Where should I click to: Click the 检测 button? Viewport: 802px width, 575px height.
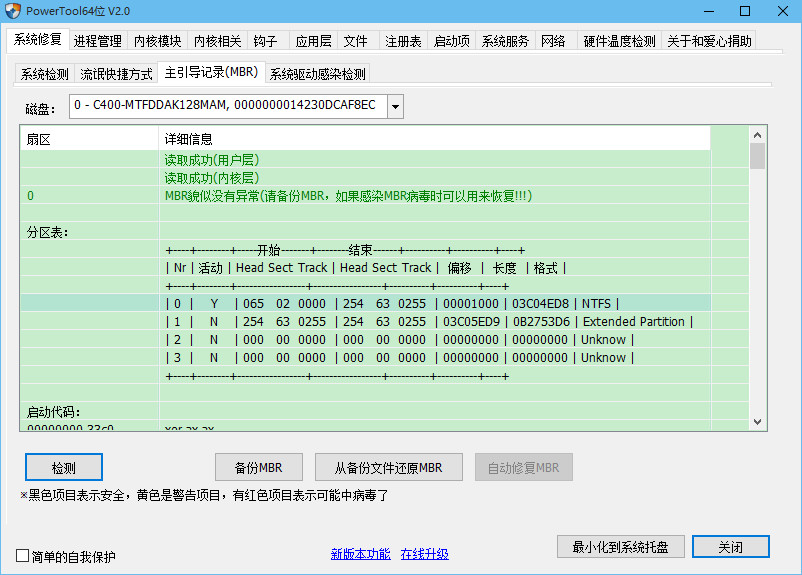click(64, 467)
